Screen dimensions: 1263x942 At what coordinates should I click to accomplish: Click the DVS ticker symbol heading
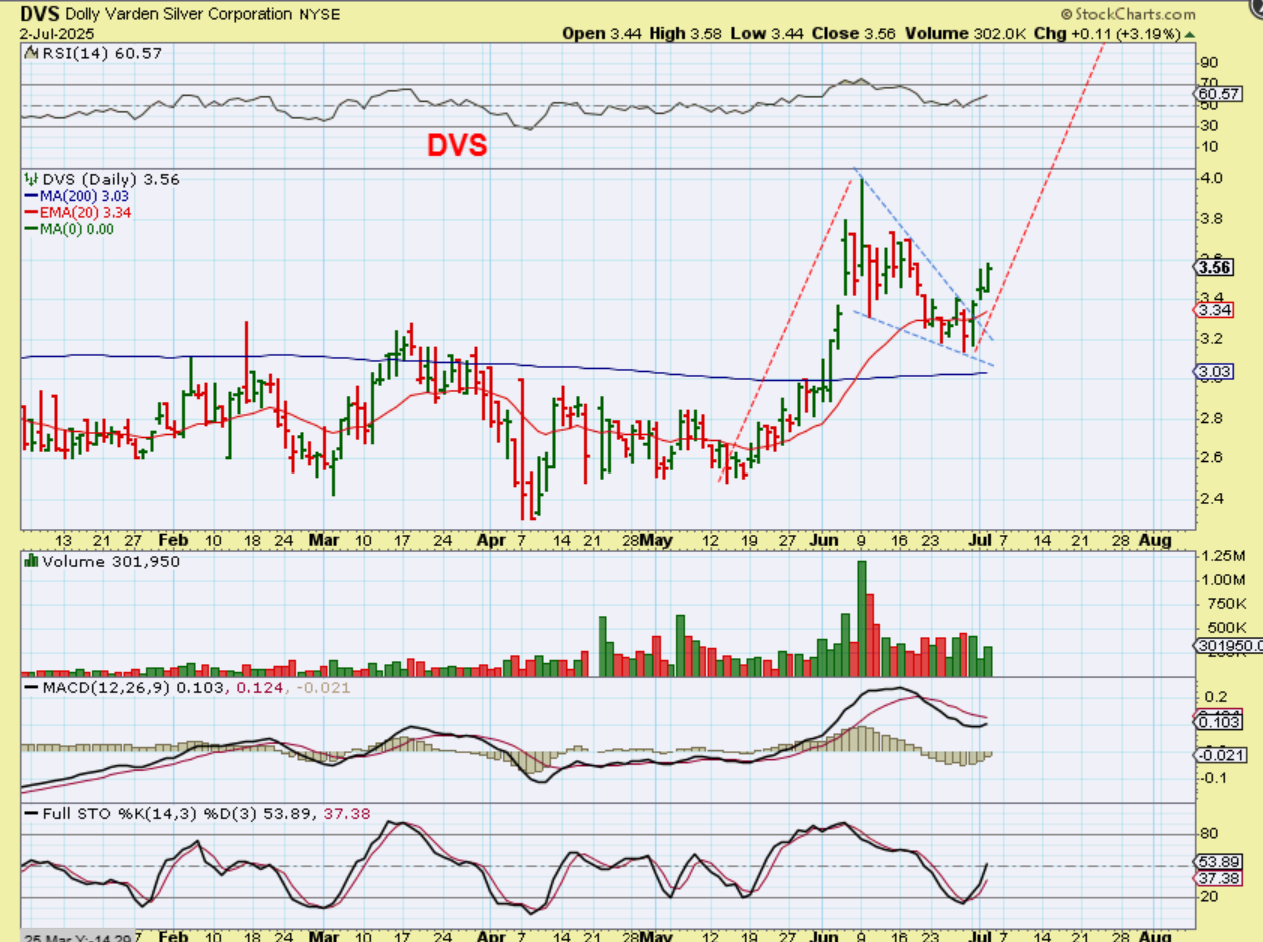(39, 16)
